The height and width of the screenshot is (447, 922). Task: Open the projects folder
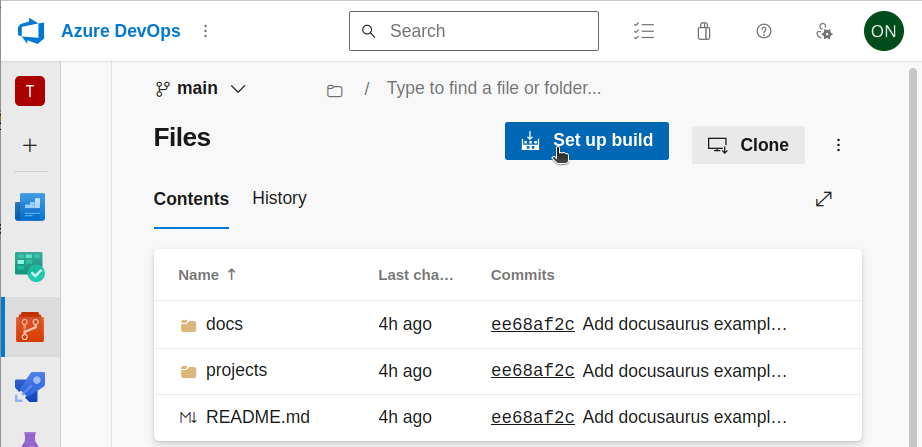point(236,371)
